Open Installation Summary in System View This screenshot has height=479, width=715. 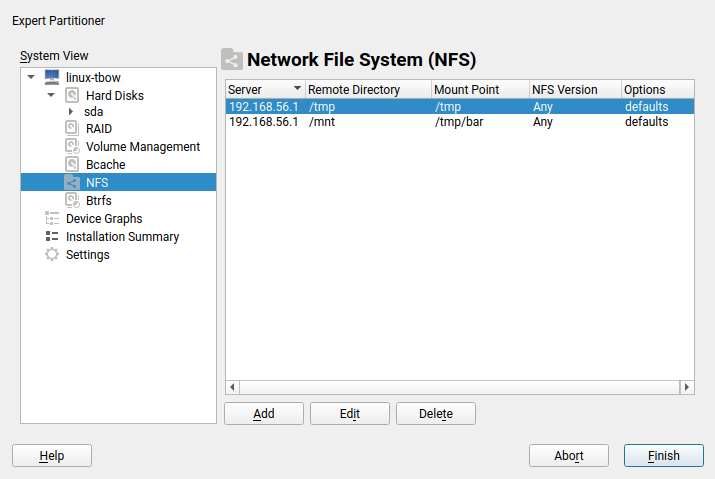pyautogui.click(x=122, y=236)
